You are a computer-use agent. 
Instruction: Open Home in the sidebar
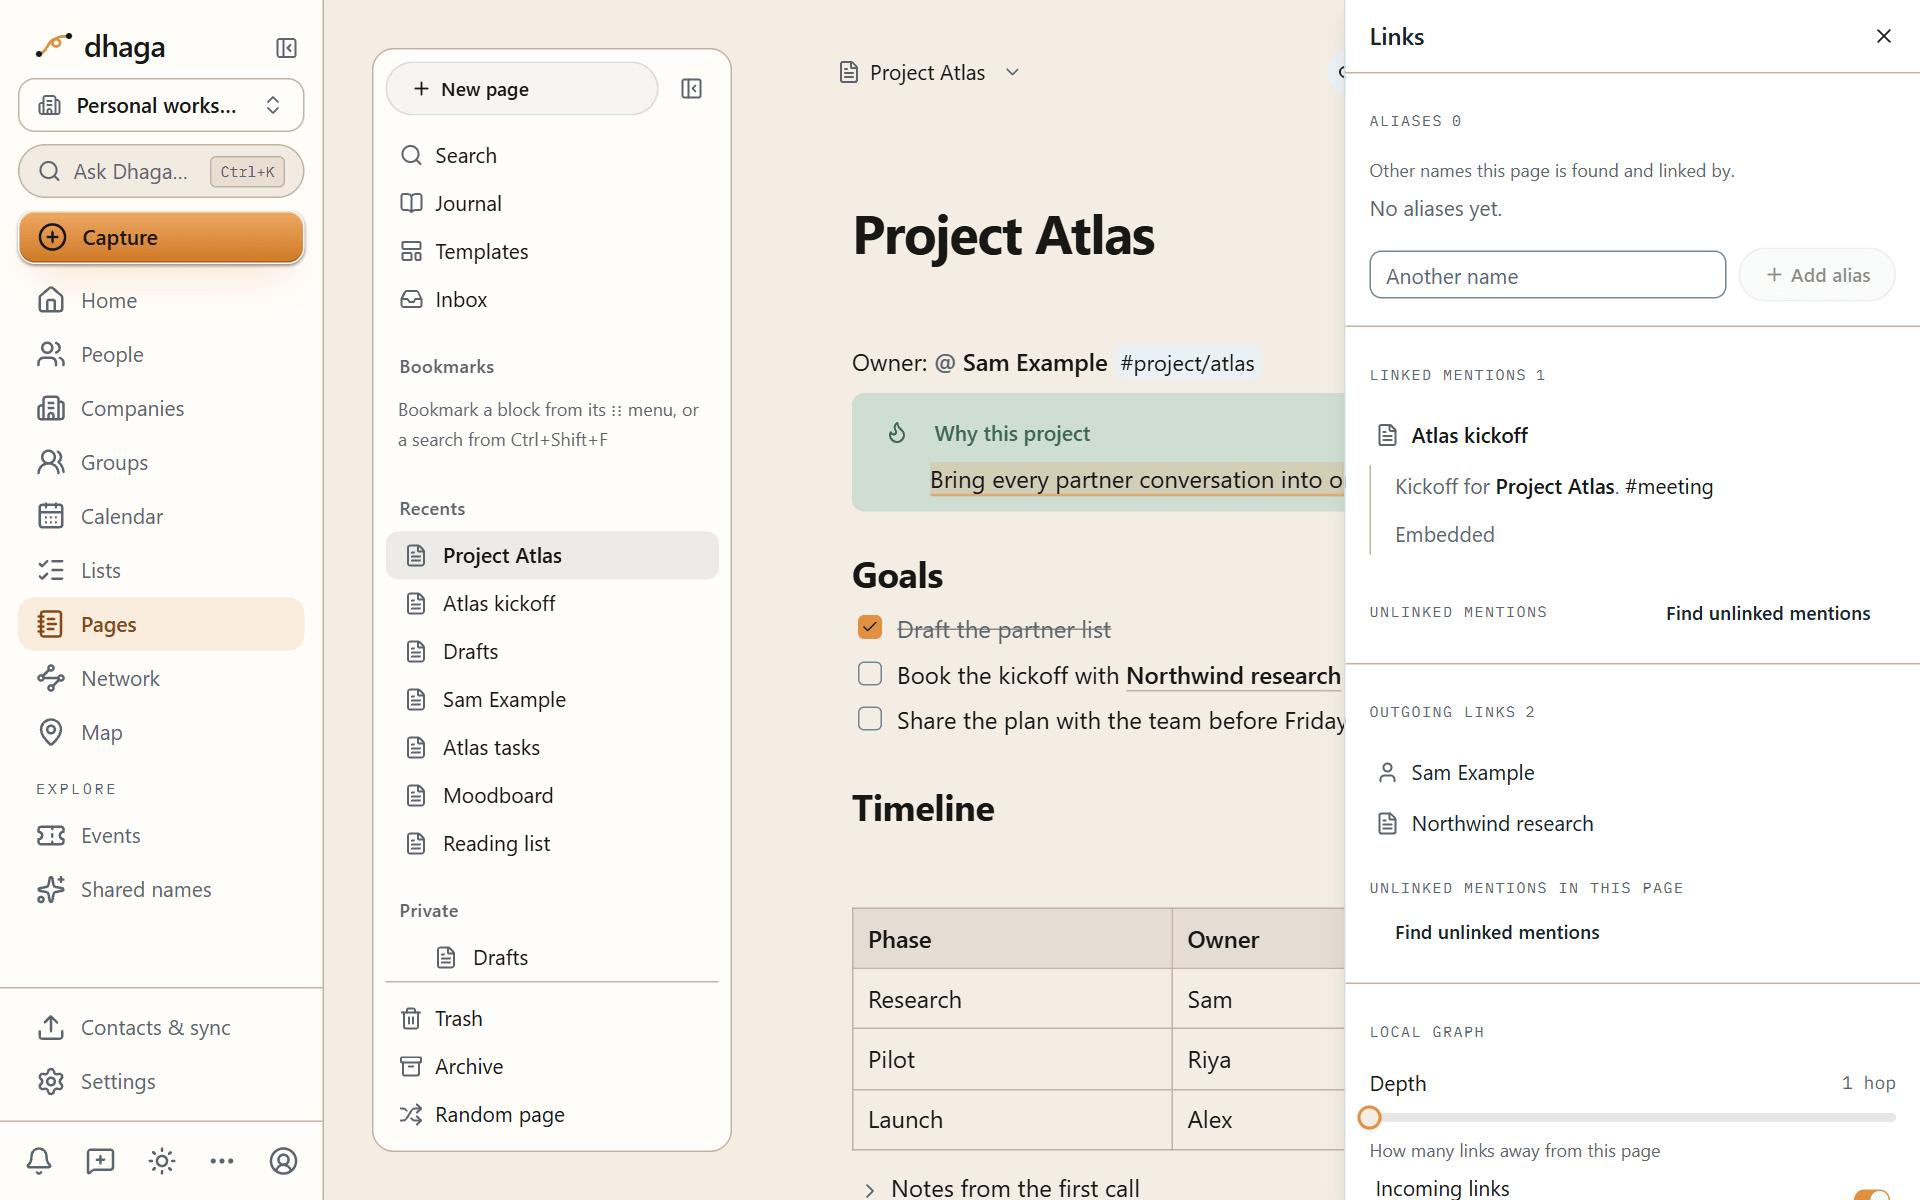pos(161,300)
